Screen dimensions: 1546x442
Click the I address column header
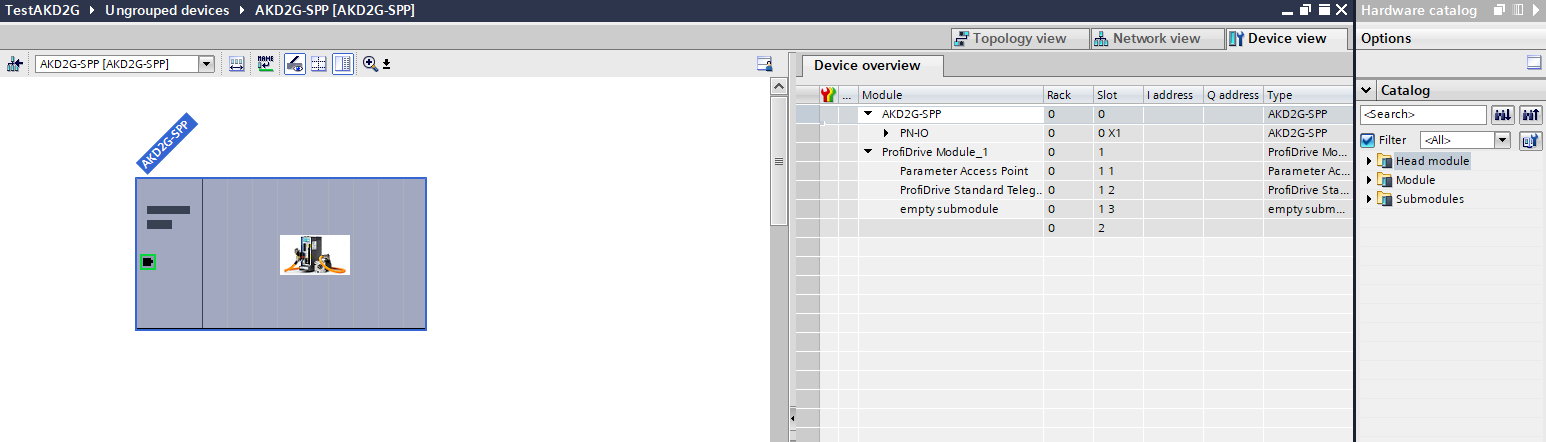[1173, 95]
